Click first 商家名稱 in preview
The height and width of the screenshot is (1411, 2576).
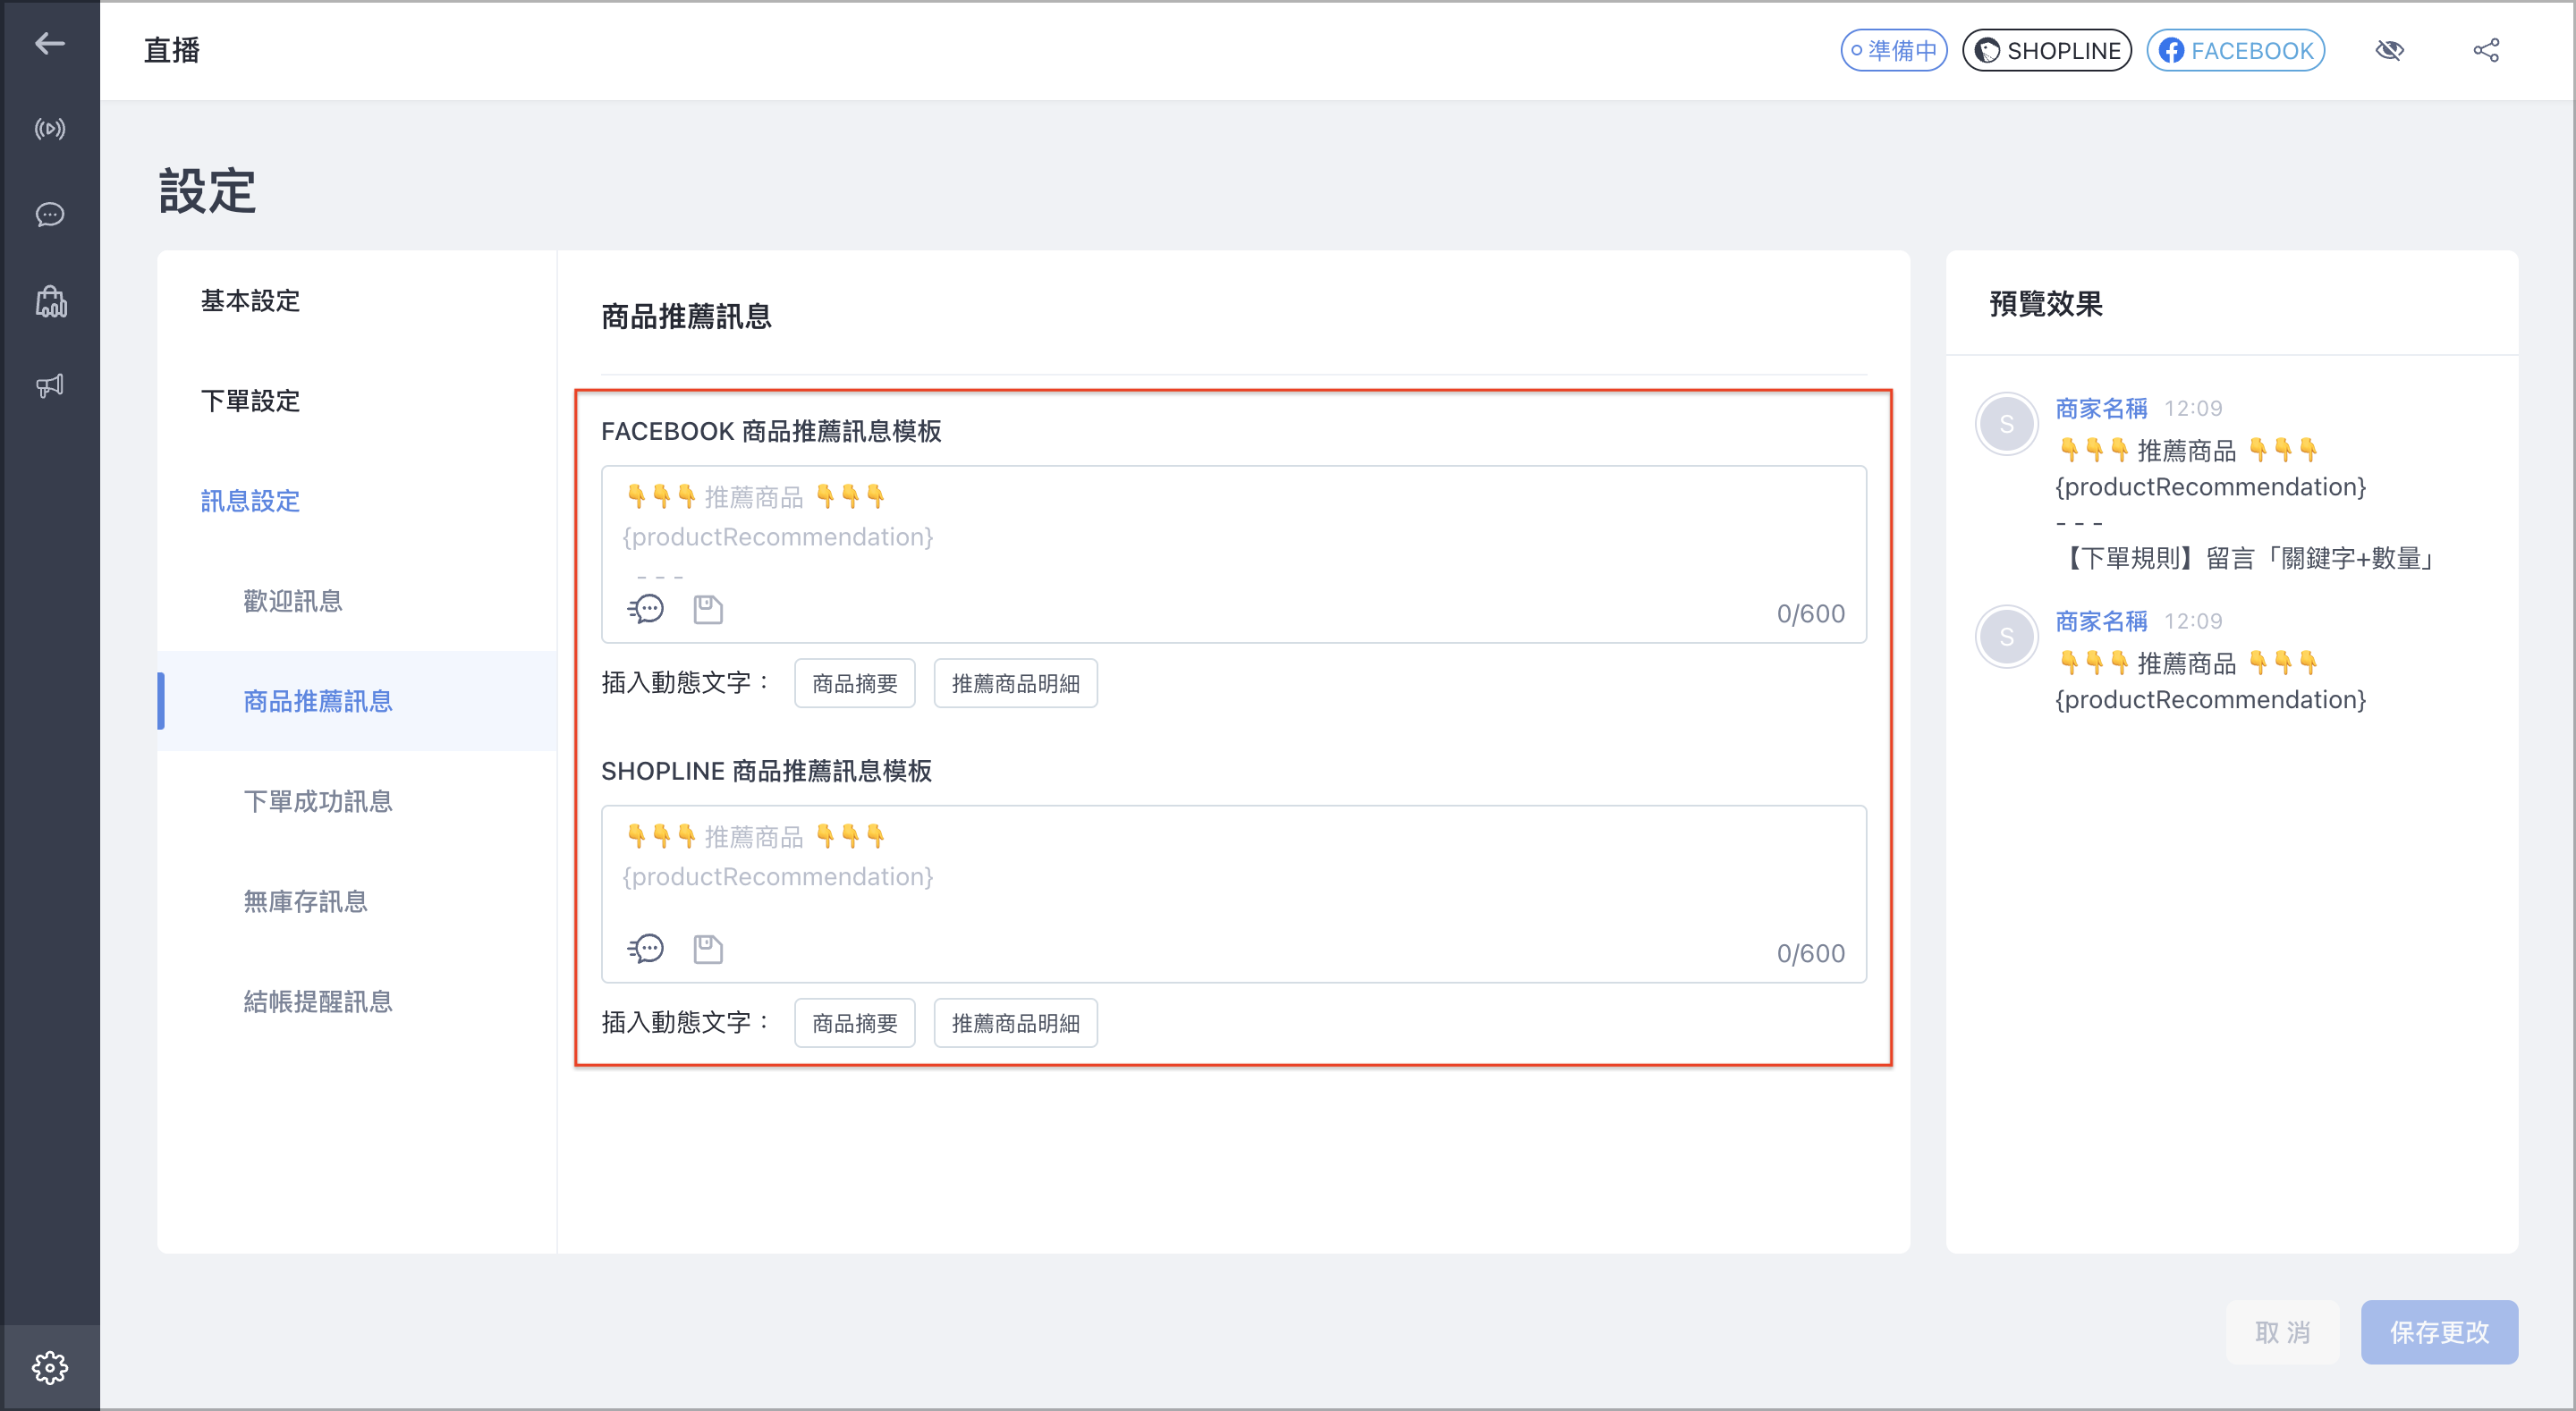click(x=2101, y=408)
